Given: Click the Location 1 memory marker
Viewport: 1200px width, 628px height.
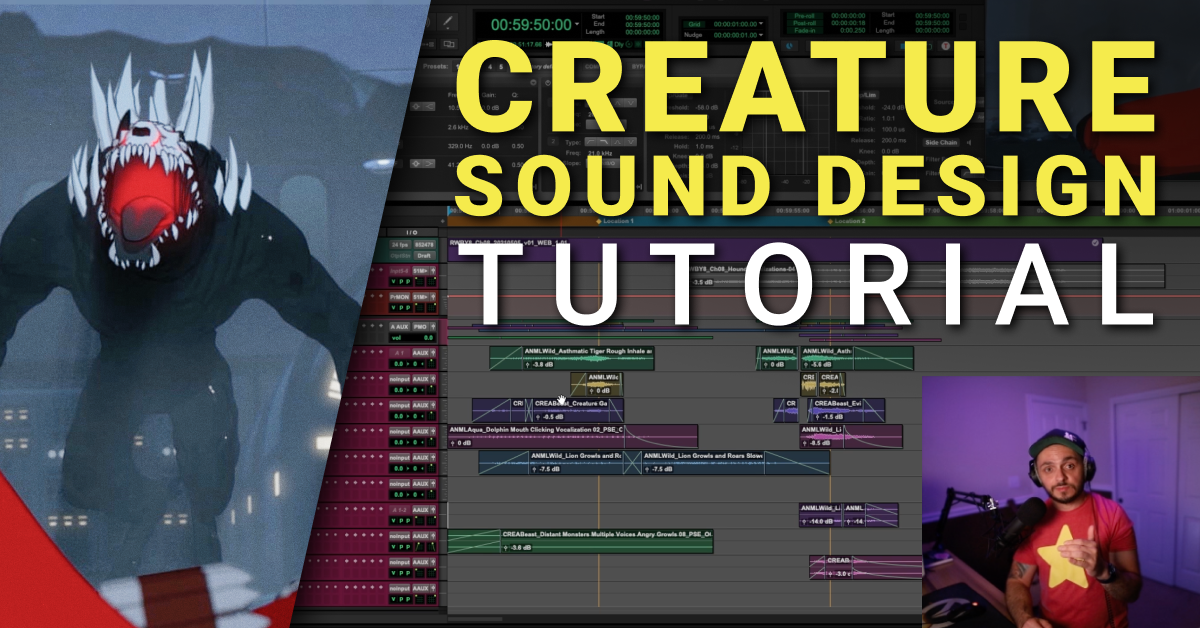Looking at the screenshot, I should [622, 220].
